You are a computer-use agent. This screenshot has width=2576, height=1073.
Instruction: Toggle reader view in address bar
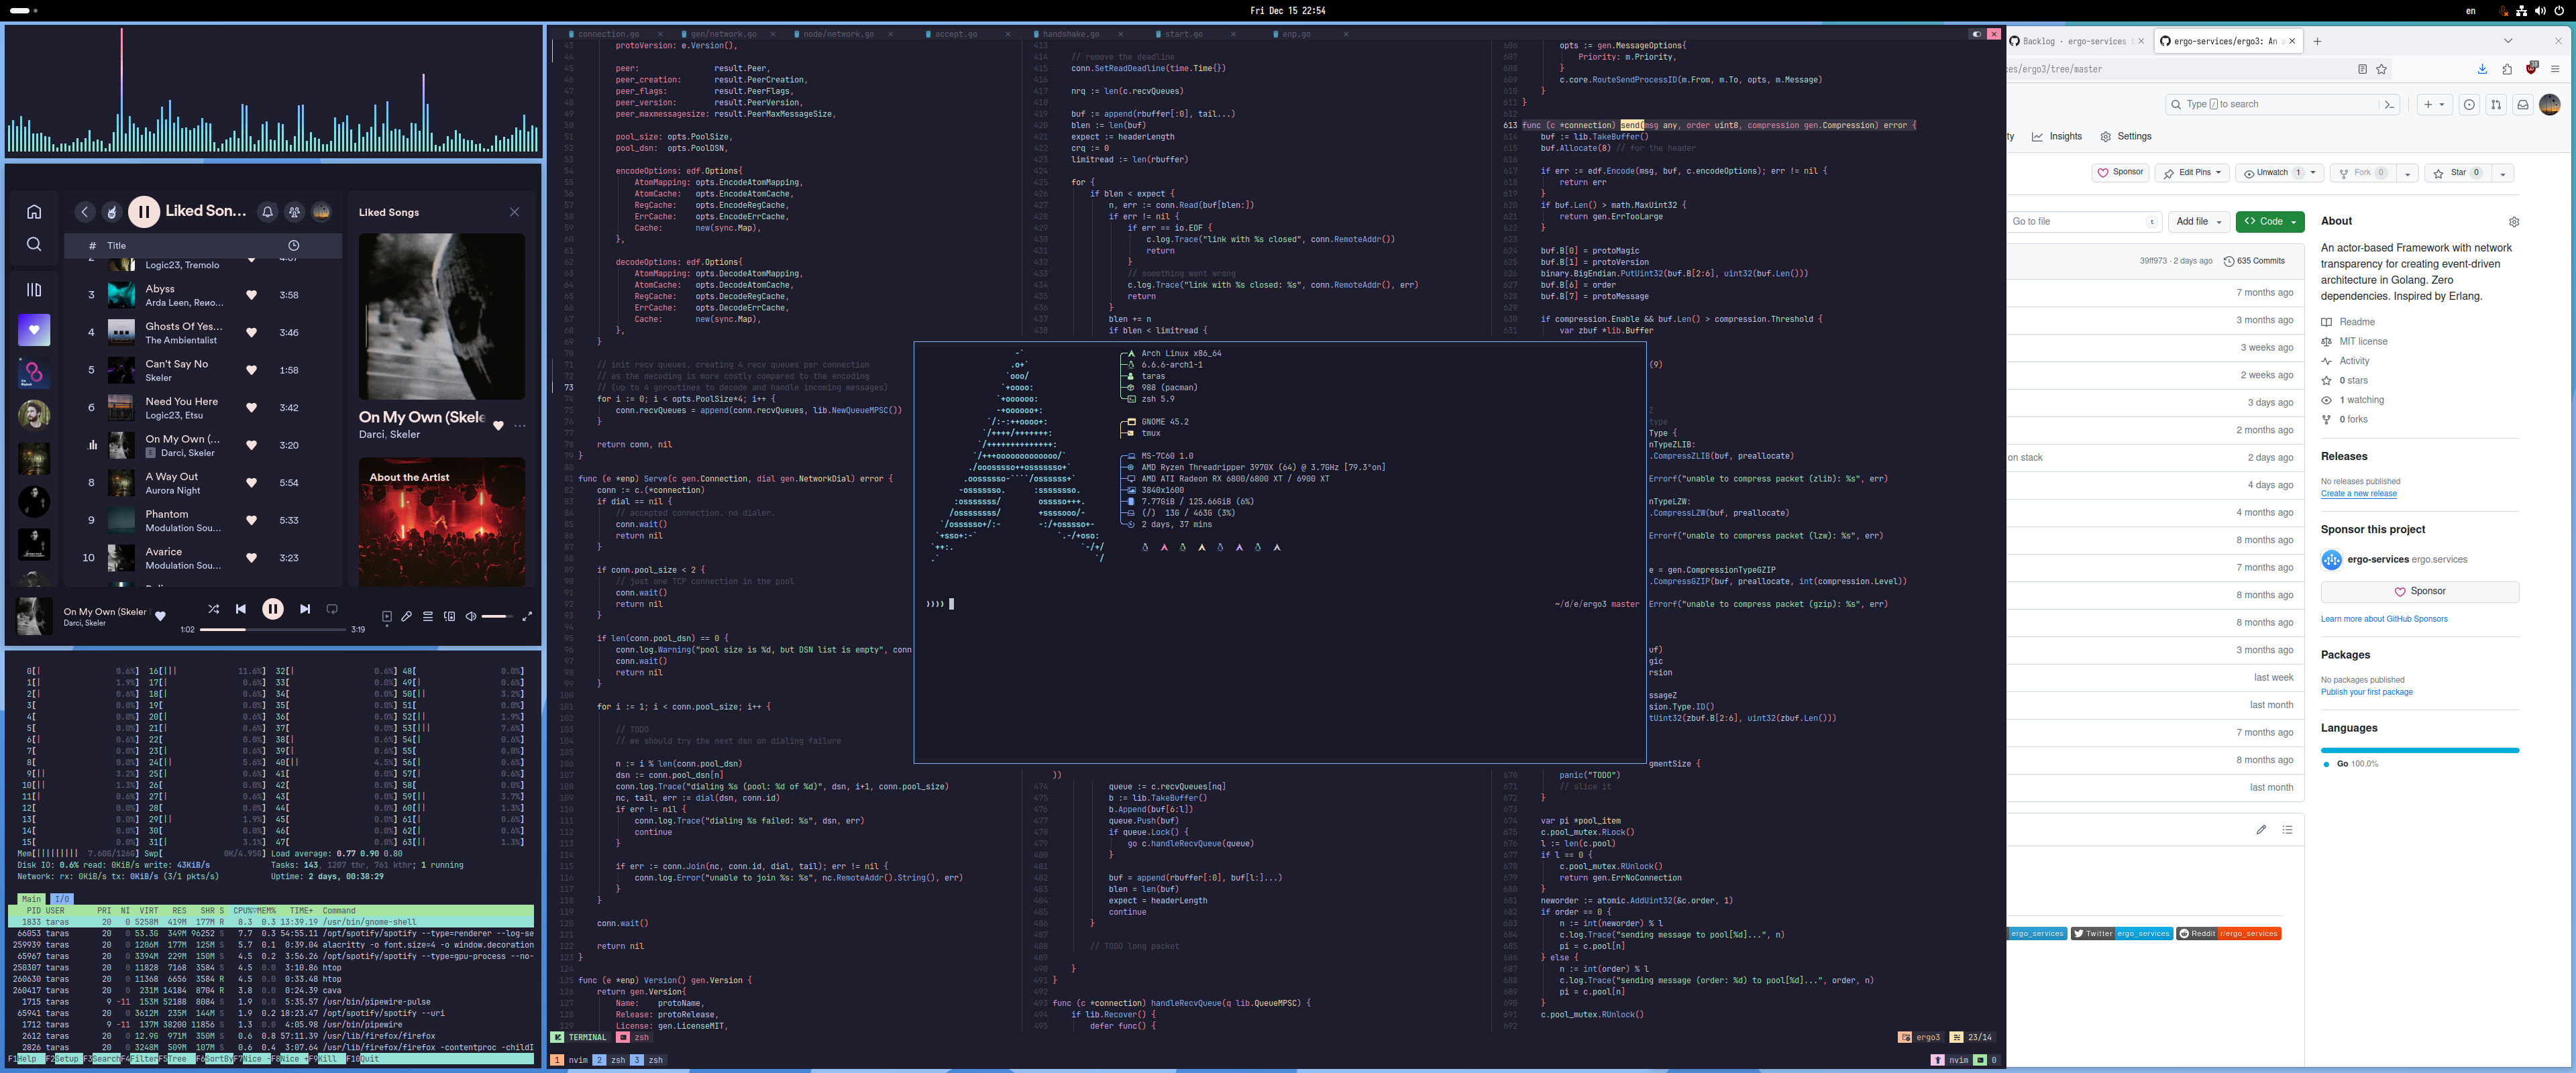(2362, 69)
